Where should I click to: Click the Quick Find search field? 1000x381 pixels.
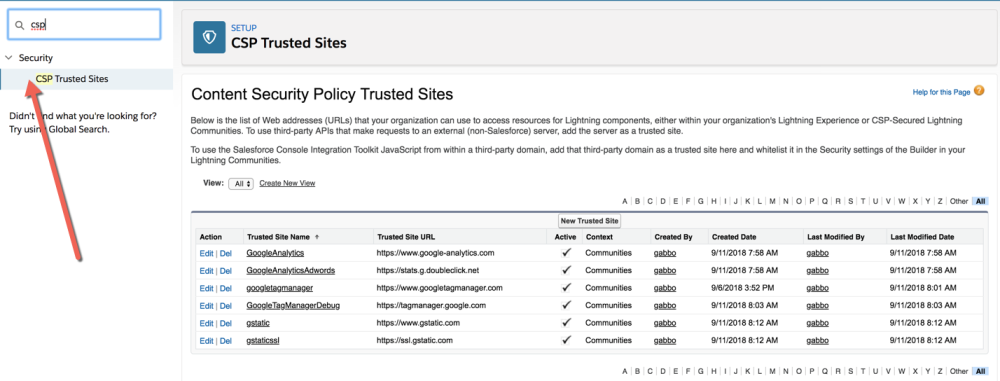(84, 25)
